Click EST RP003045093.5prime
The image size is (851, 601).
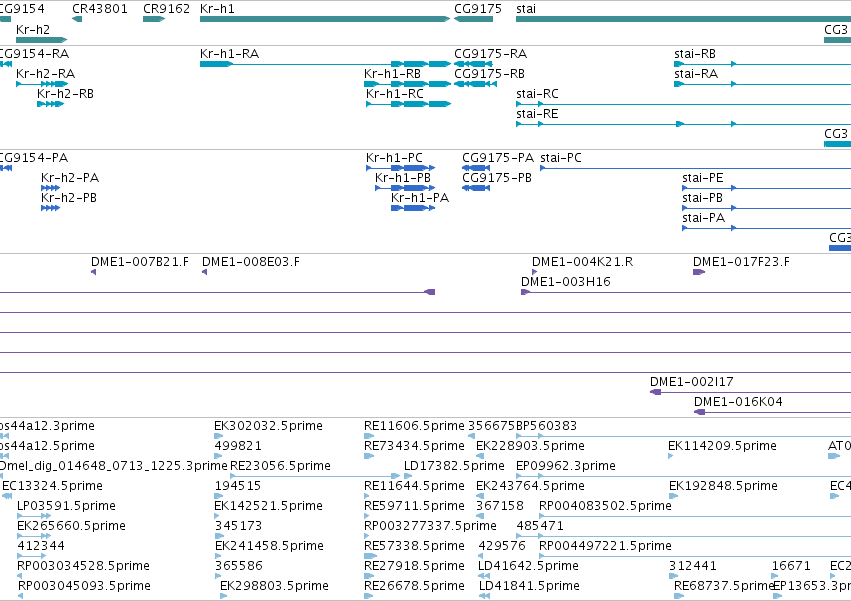[x=21, y=596]
